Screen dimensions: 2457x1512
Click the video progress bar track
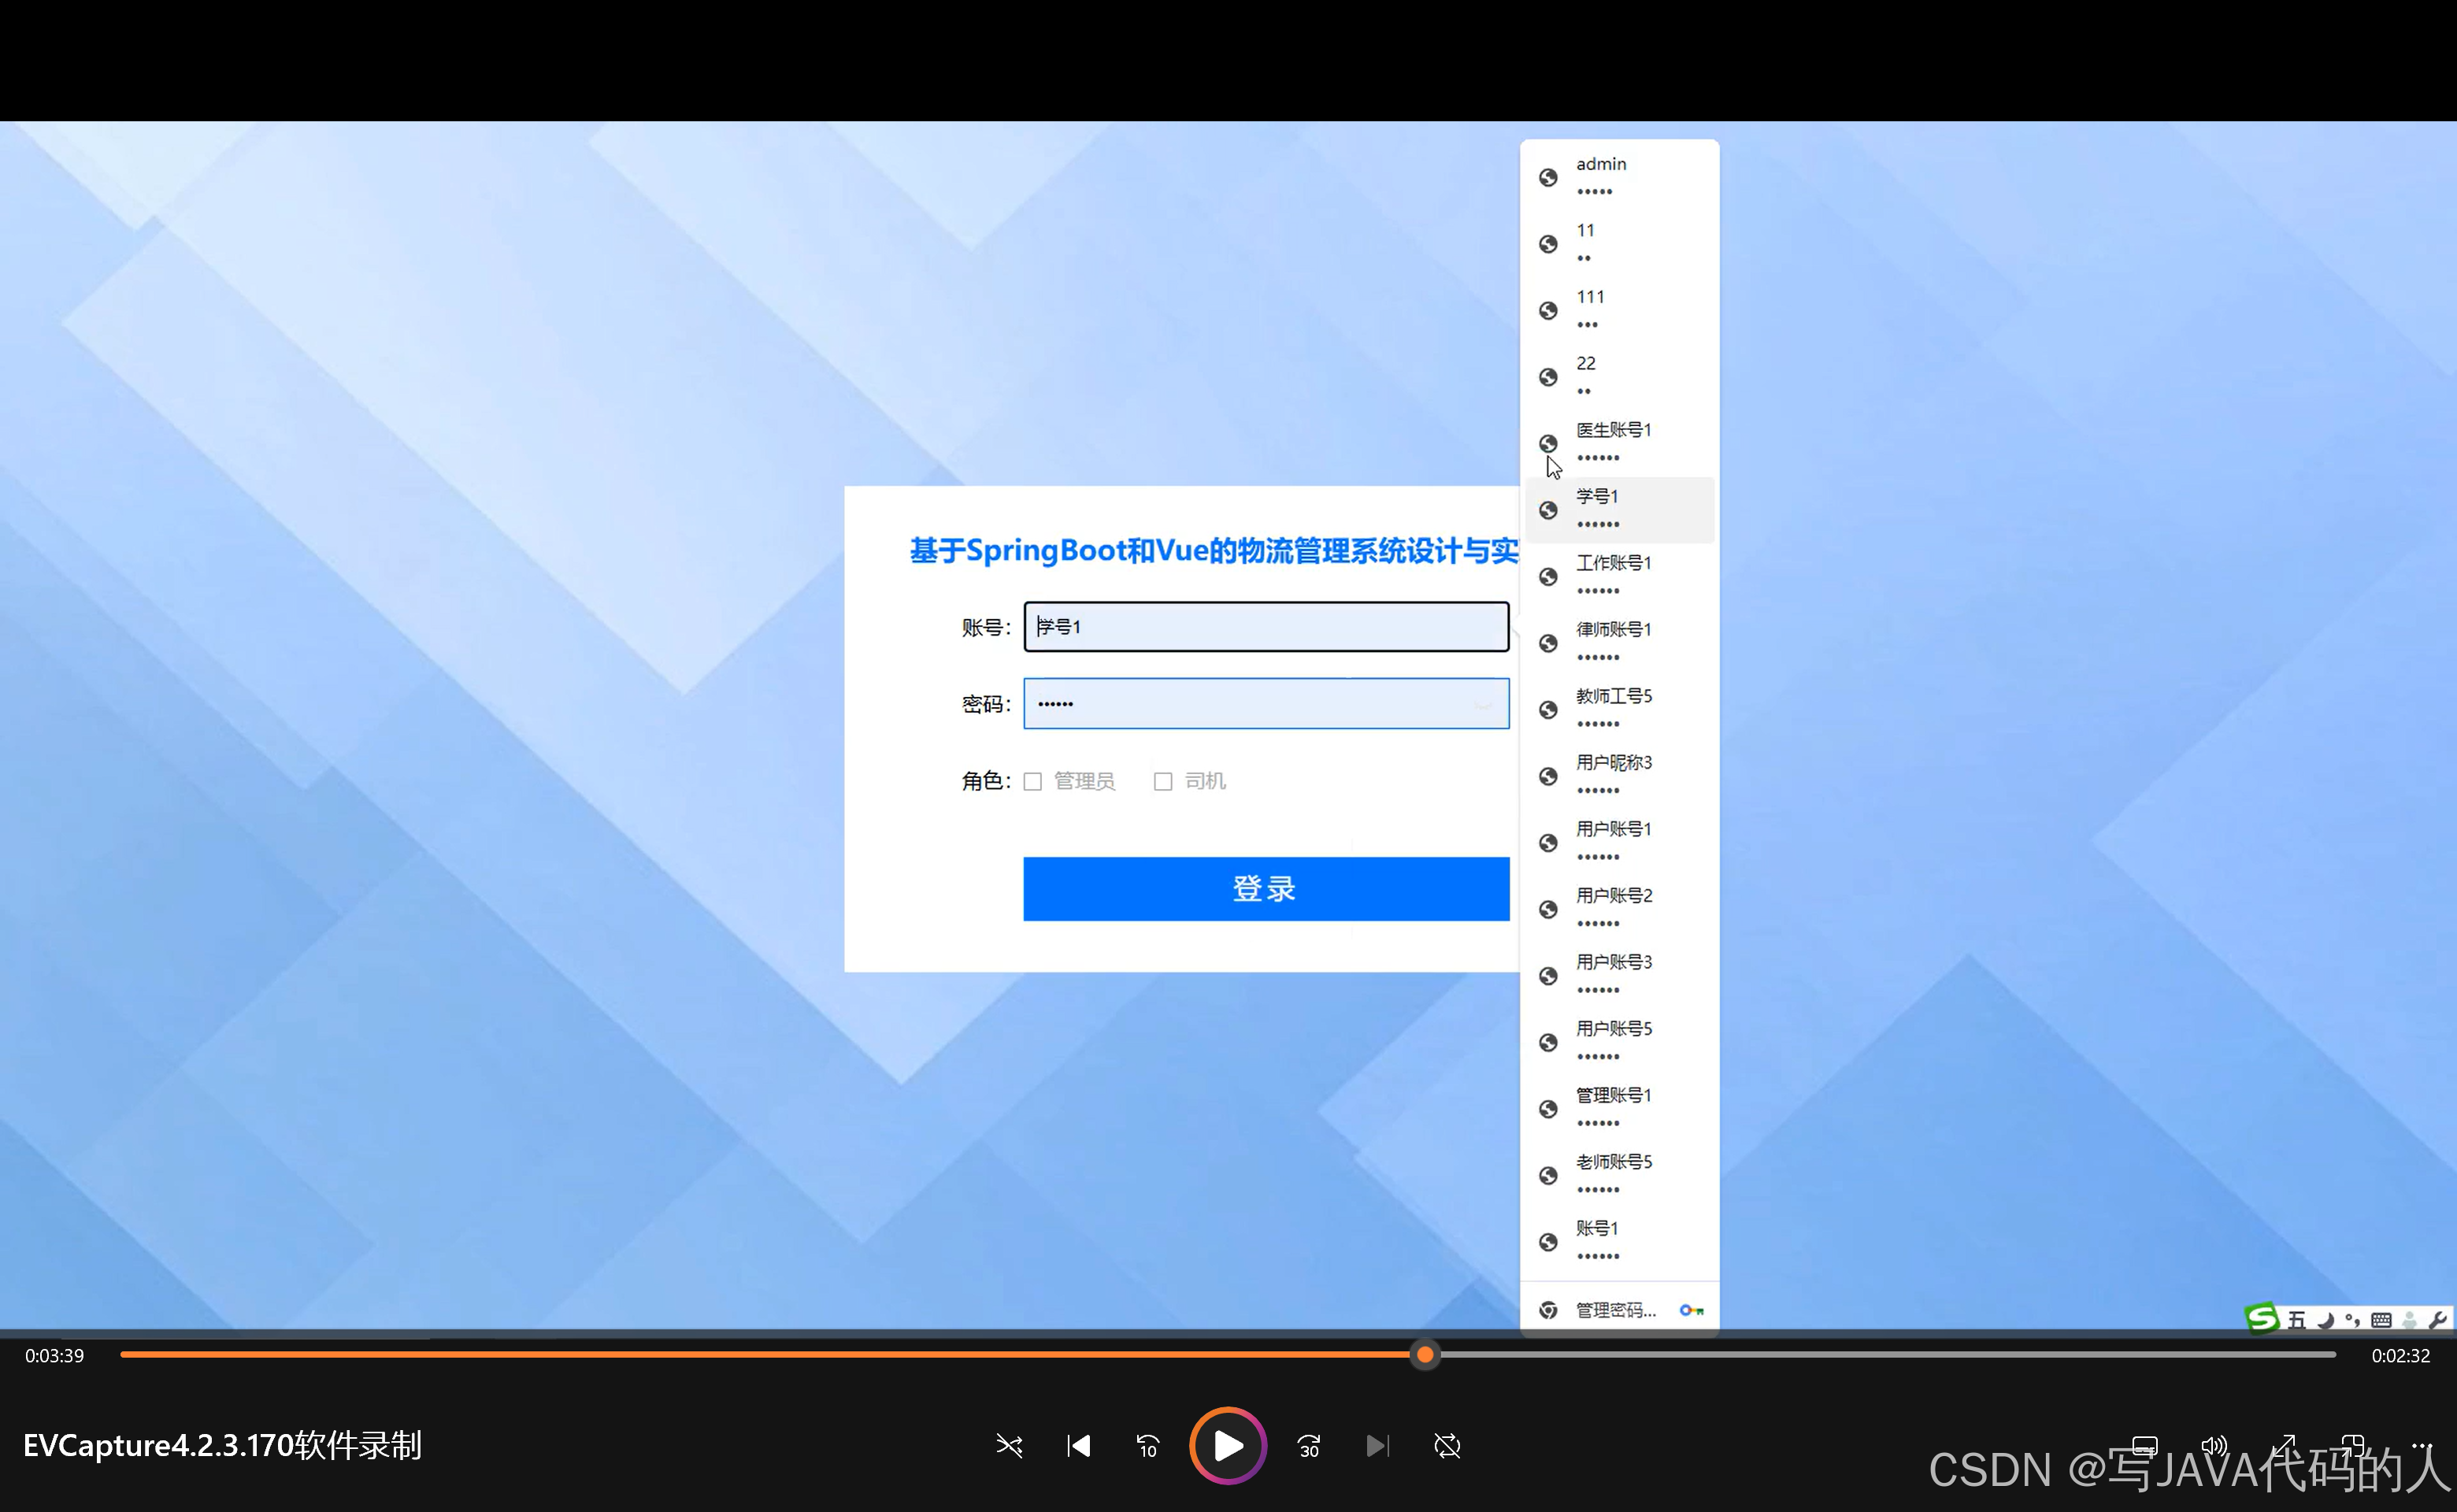point(1228,1355)
